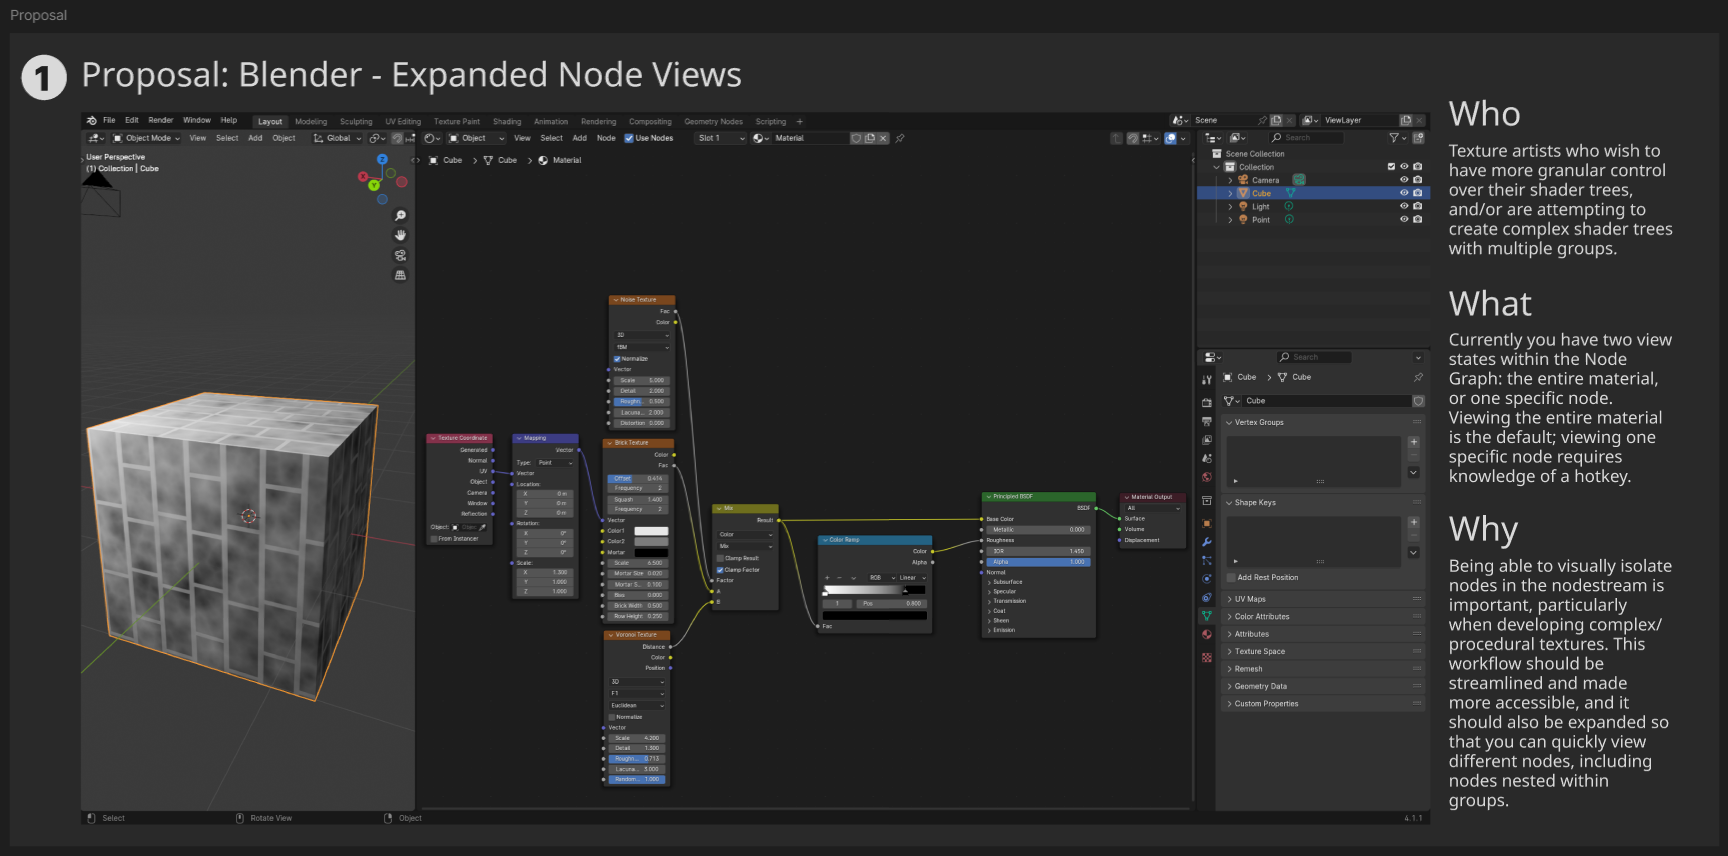Click the pin icon in Properties breadcrumb
Image resolution: width=1728 pixels, height=856 pixels.
1418,377
